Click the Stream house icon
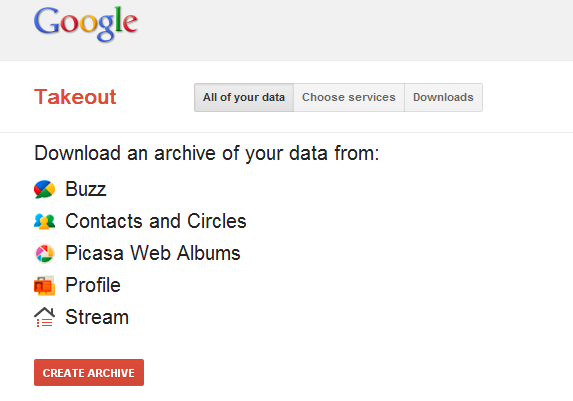The height and width of the screenshot is (401, 573). pos(45,317)
